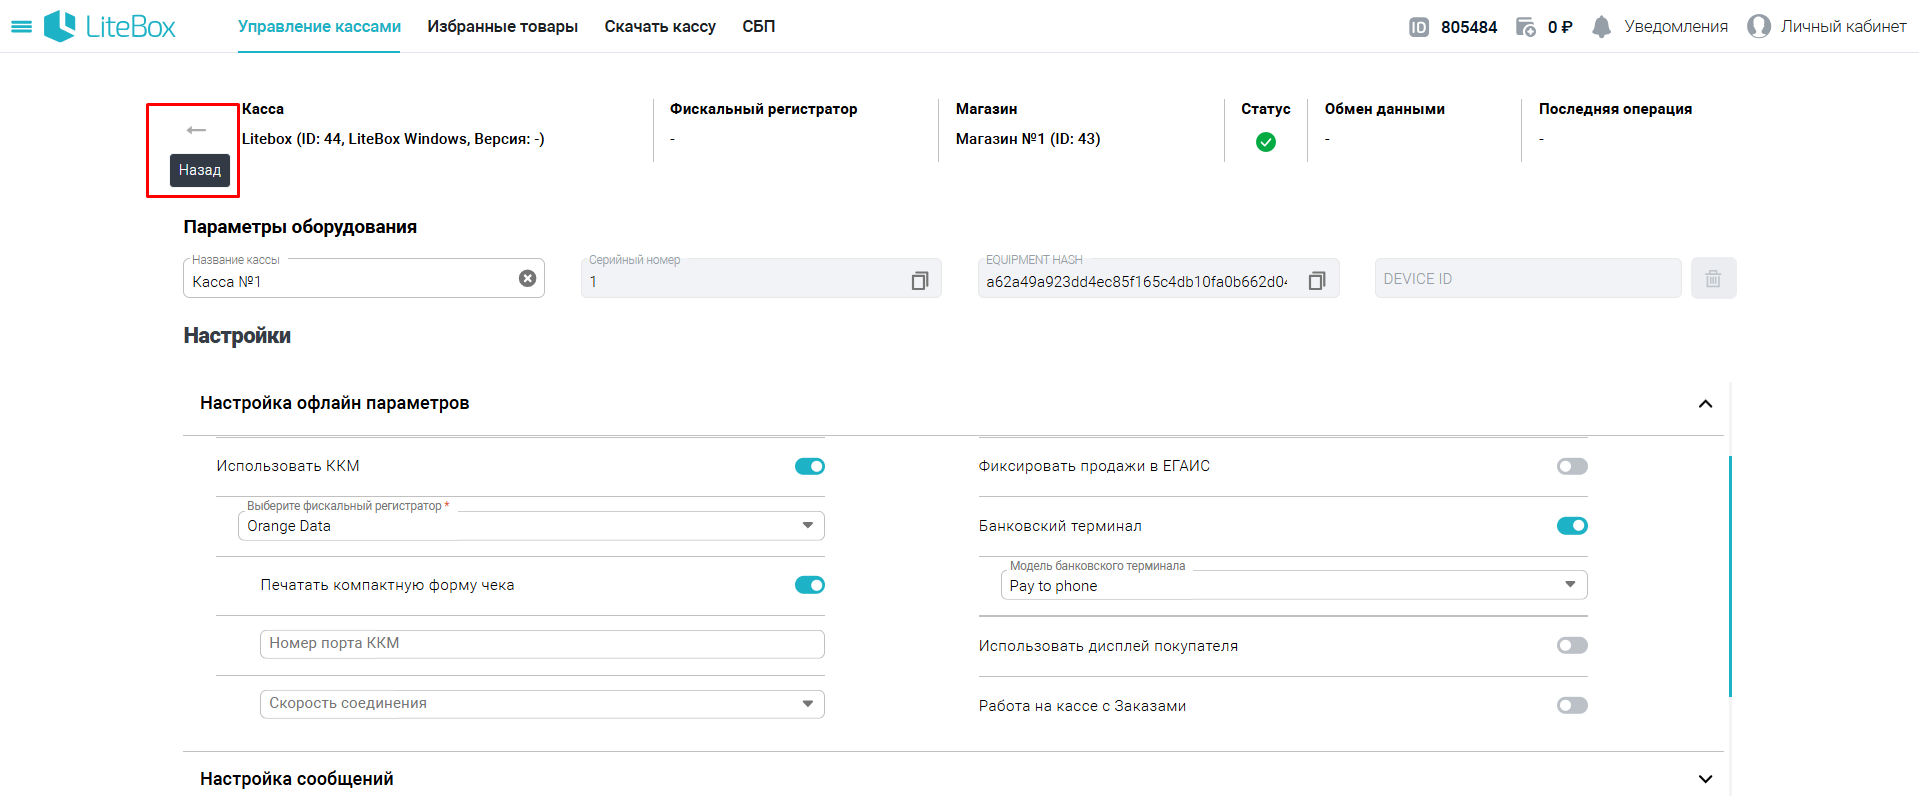Clear the Название кассы field
The image size is (1919, 810).
527,279
